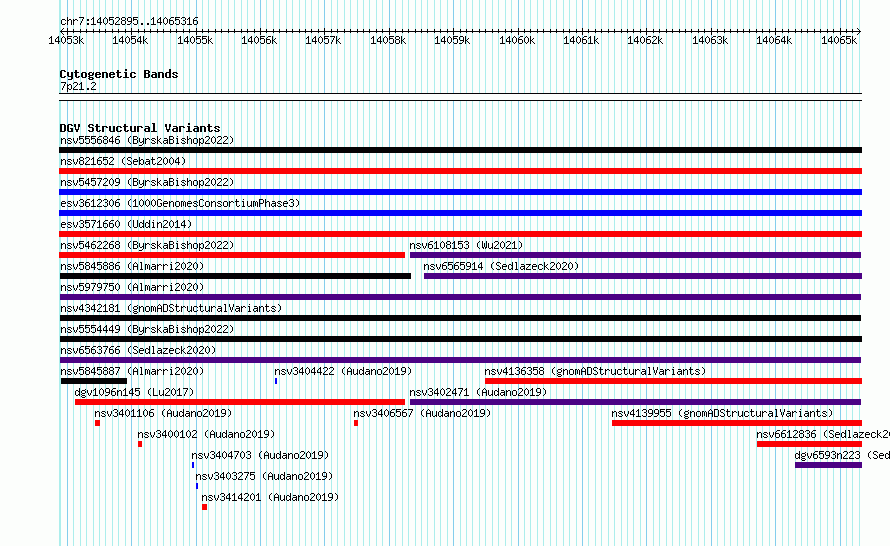Click the nsv6563766 (Sedlazeck2020) label
Screen dimensions: 890x546
[x=138, y=350]
